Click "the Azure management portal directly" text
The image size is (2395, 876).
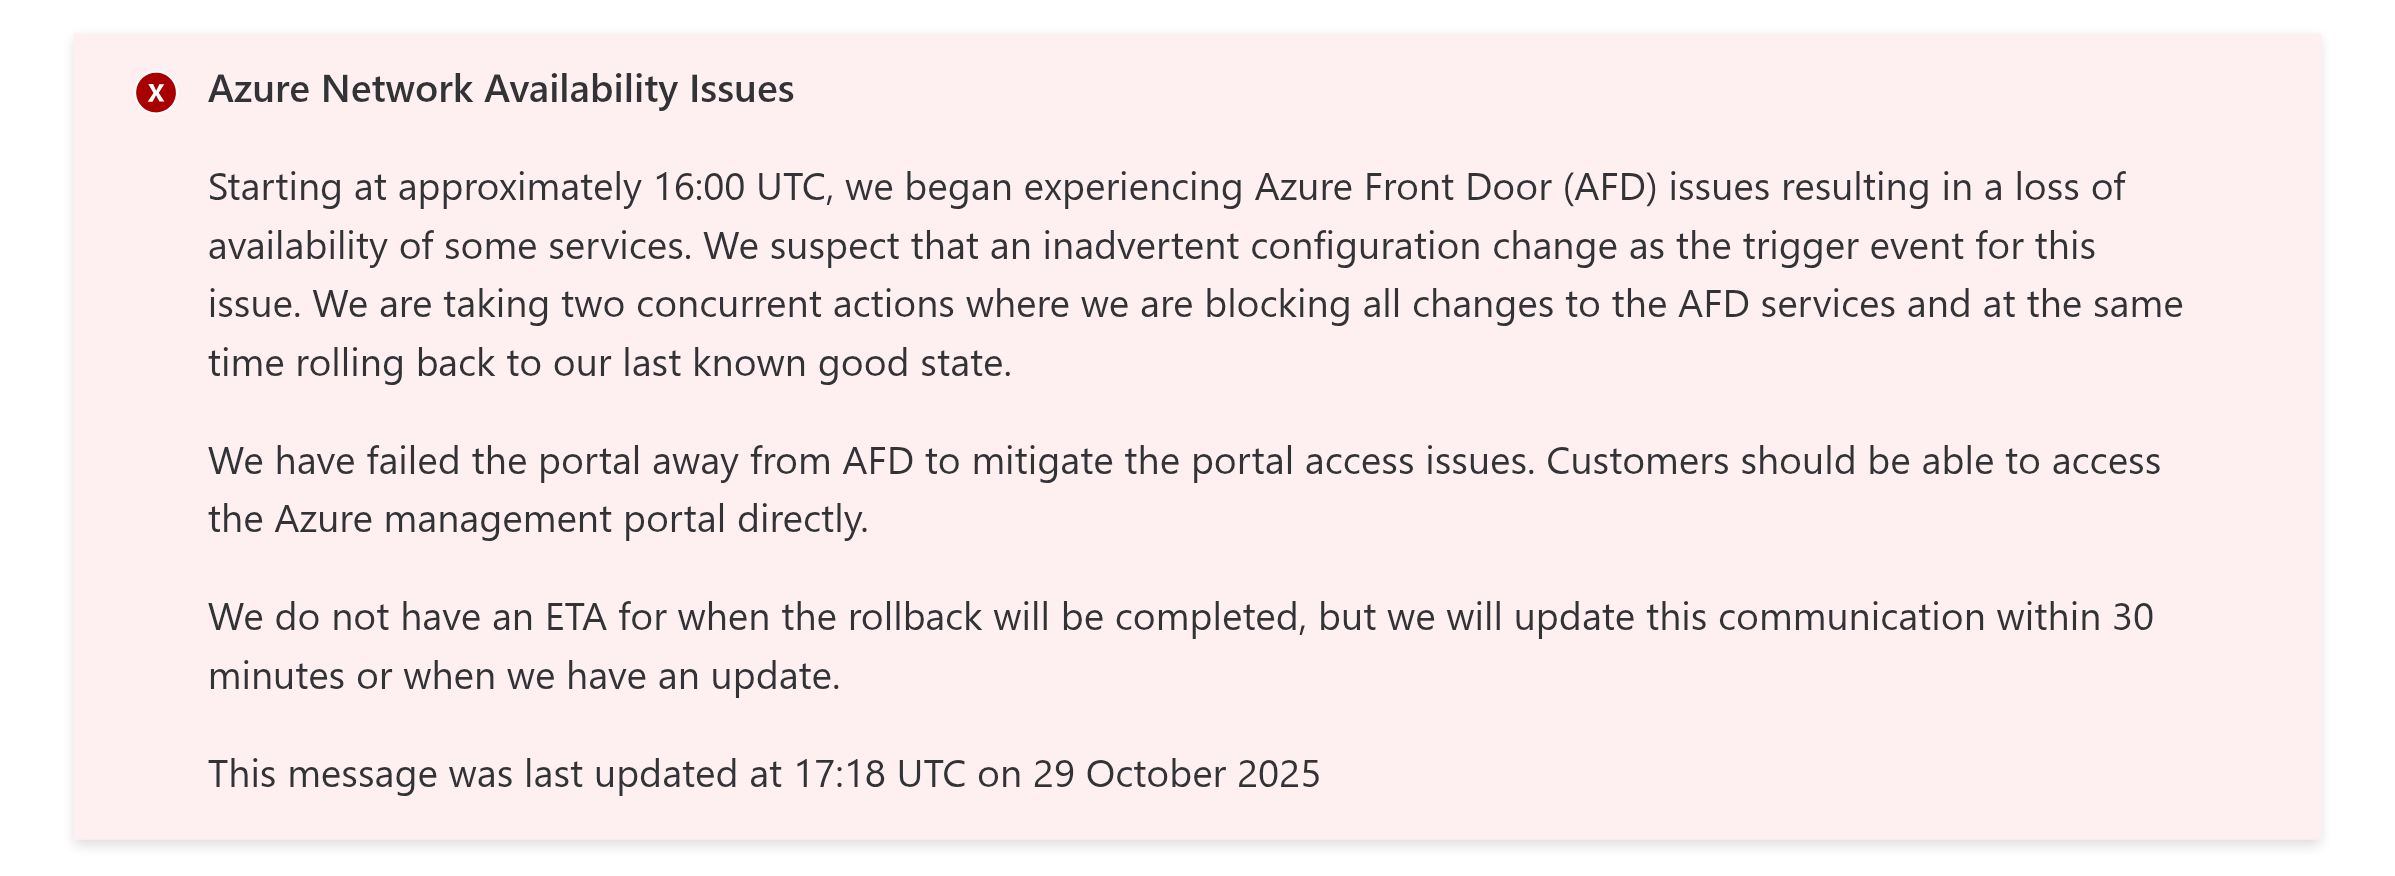coord(538,520)
